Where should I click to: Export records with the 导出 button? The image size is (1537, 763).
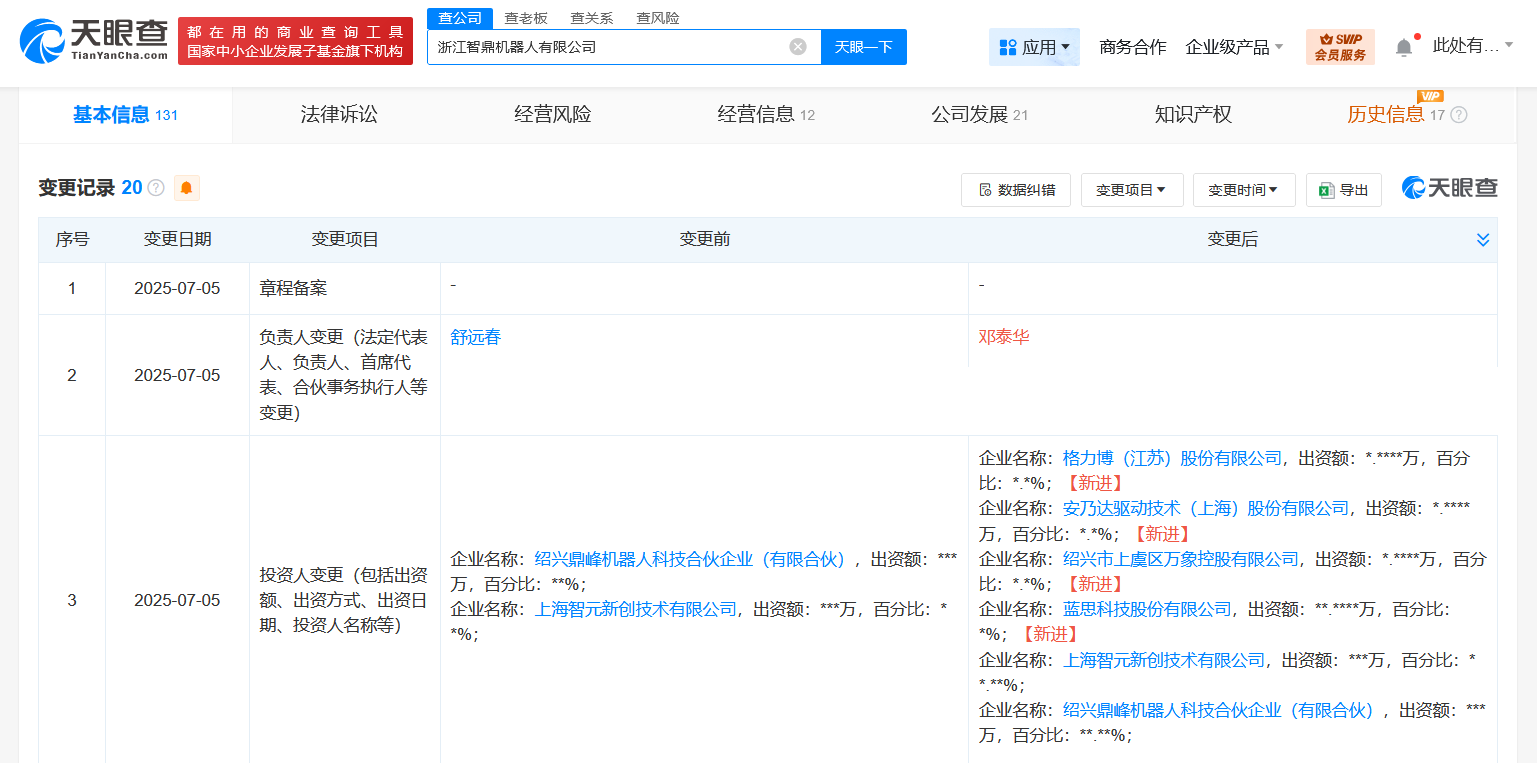(x=1343, y=190)
